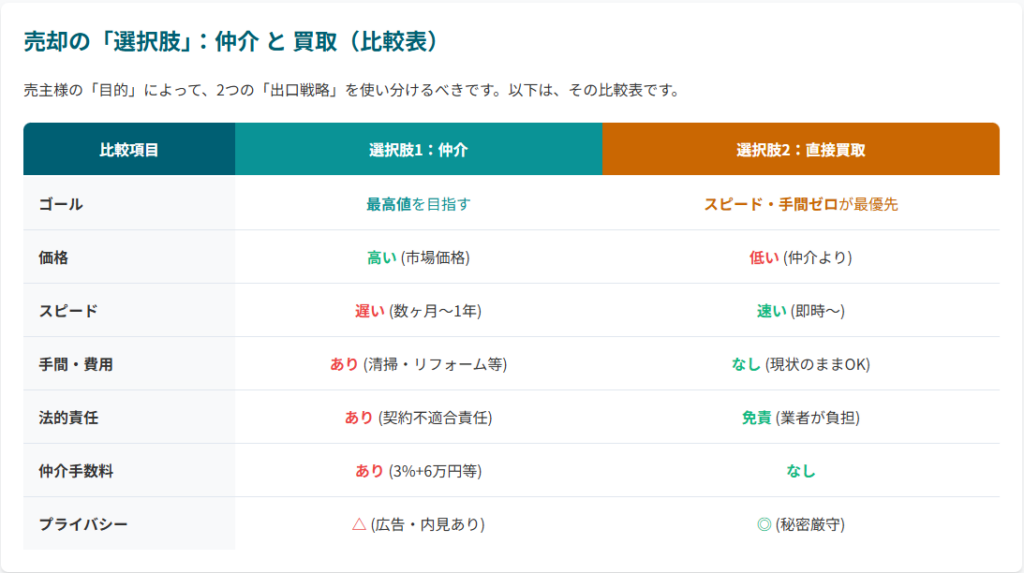Click the heading 売却の「選択肢」：仲介 と 買取
This screenshot has height=573, width=1024.
[x=231, y=42]
